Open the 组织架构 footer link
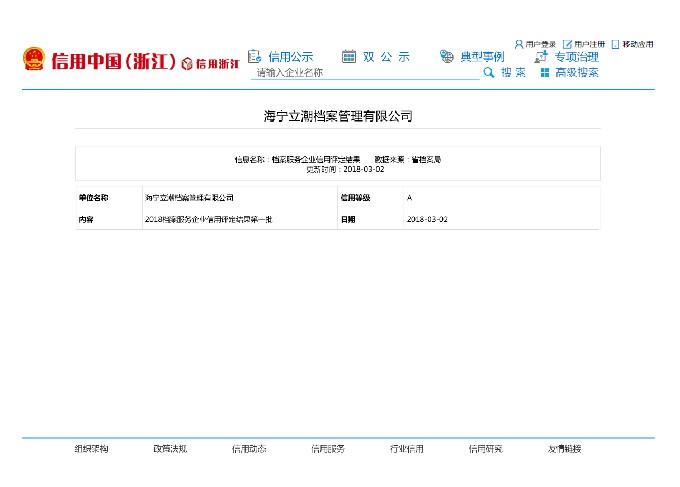Screen dimensions: 680x487 point(91,449)
